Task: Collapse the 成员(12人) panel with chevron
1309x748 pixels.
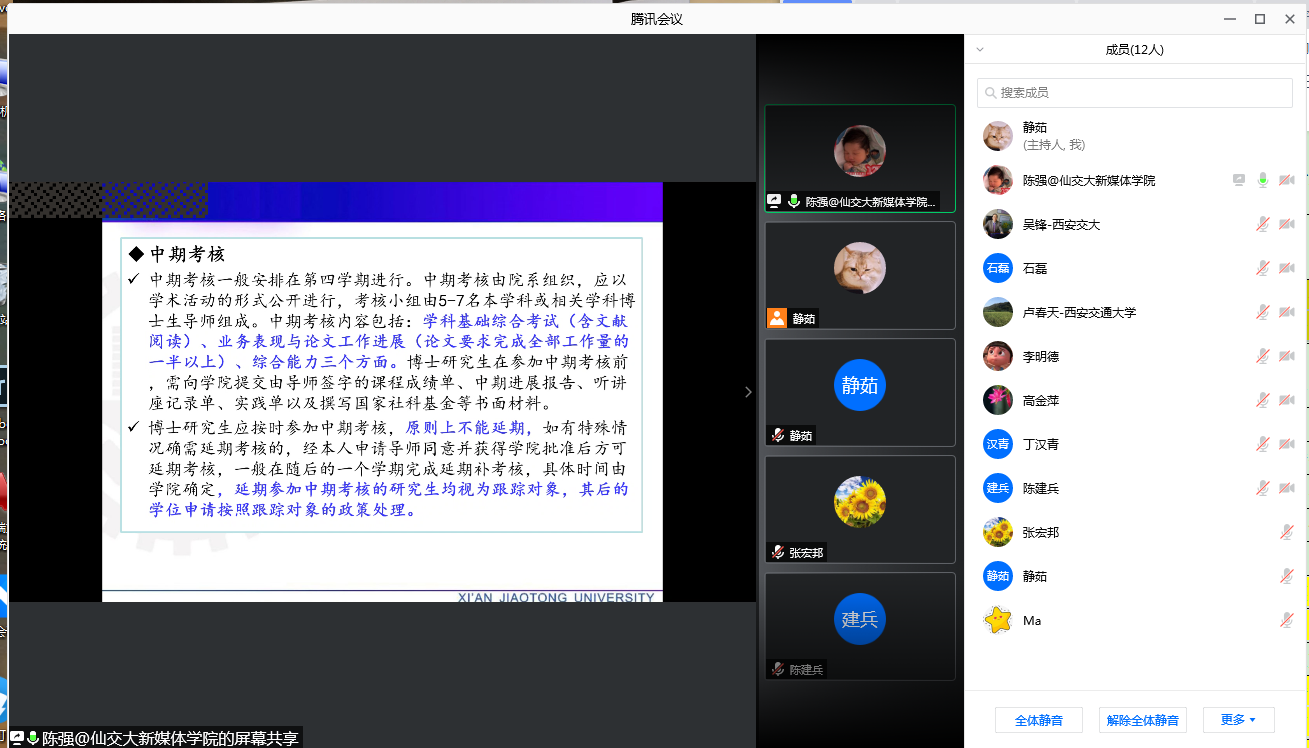Action: (x=980, y=49)
